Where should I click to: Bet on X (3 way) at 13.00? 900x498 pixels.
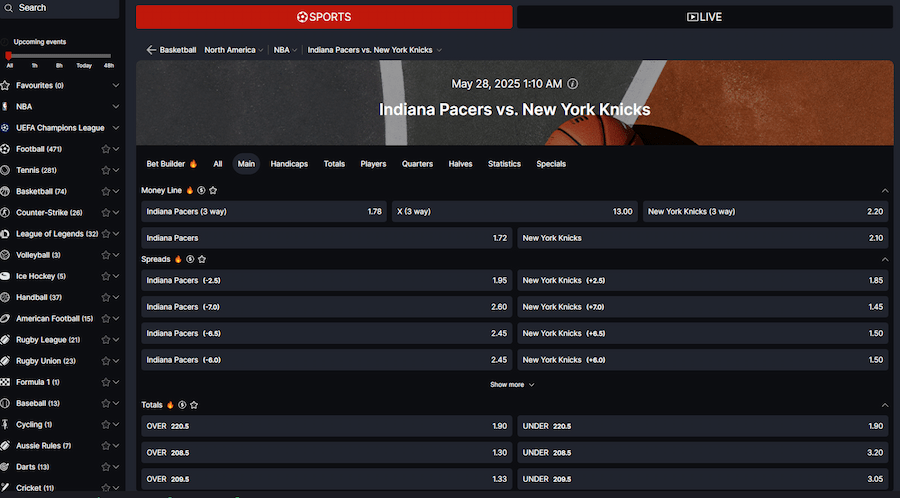pyautogui.click(x=515, y=212)
